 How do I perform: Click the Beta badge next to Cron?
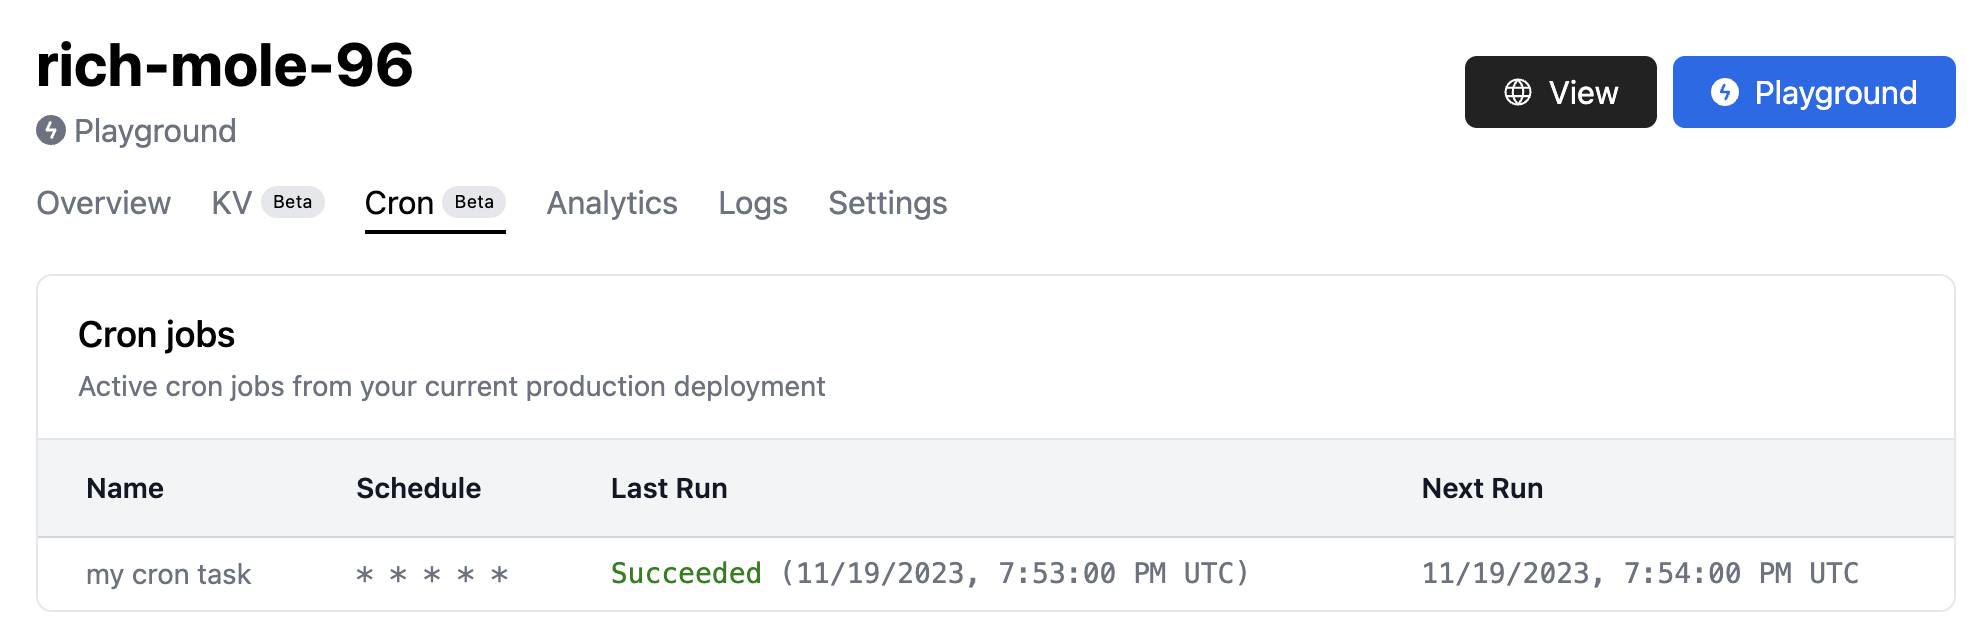472,202
